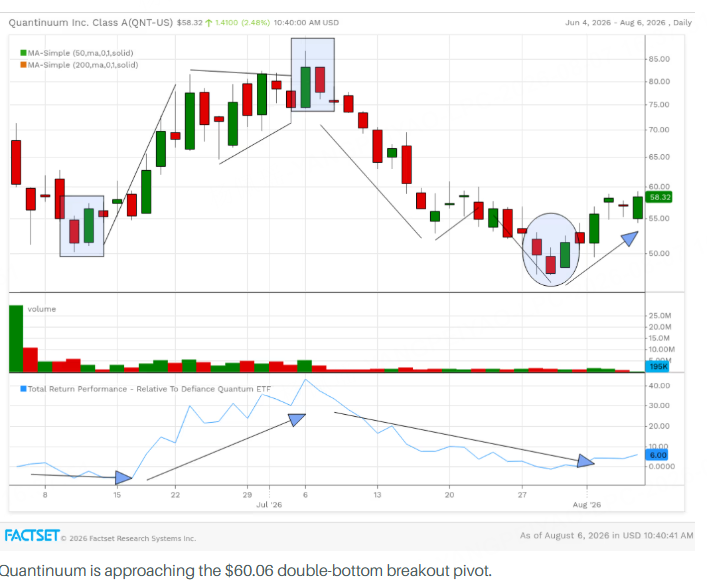707x580 pixels.
Task: Click the tall green candle at the July 6 peak
Action: point(305,87)
